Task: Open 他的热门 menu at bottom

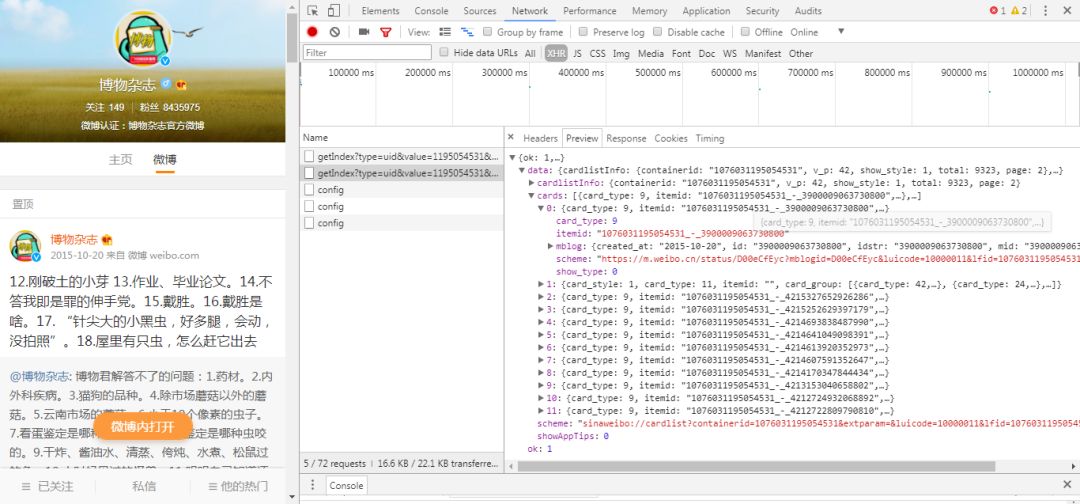Action: [238, 486]
